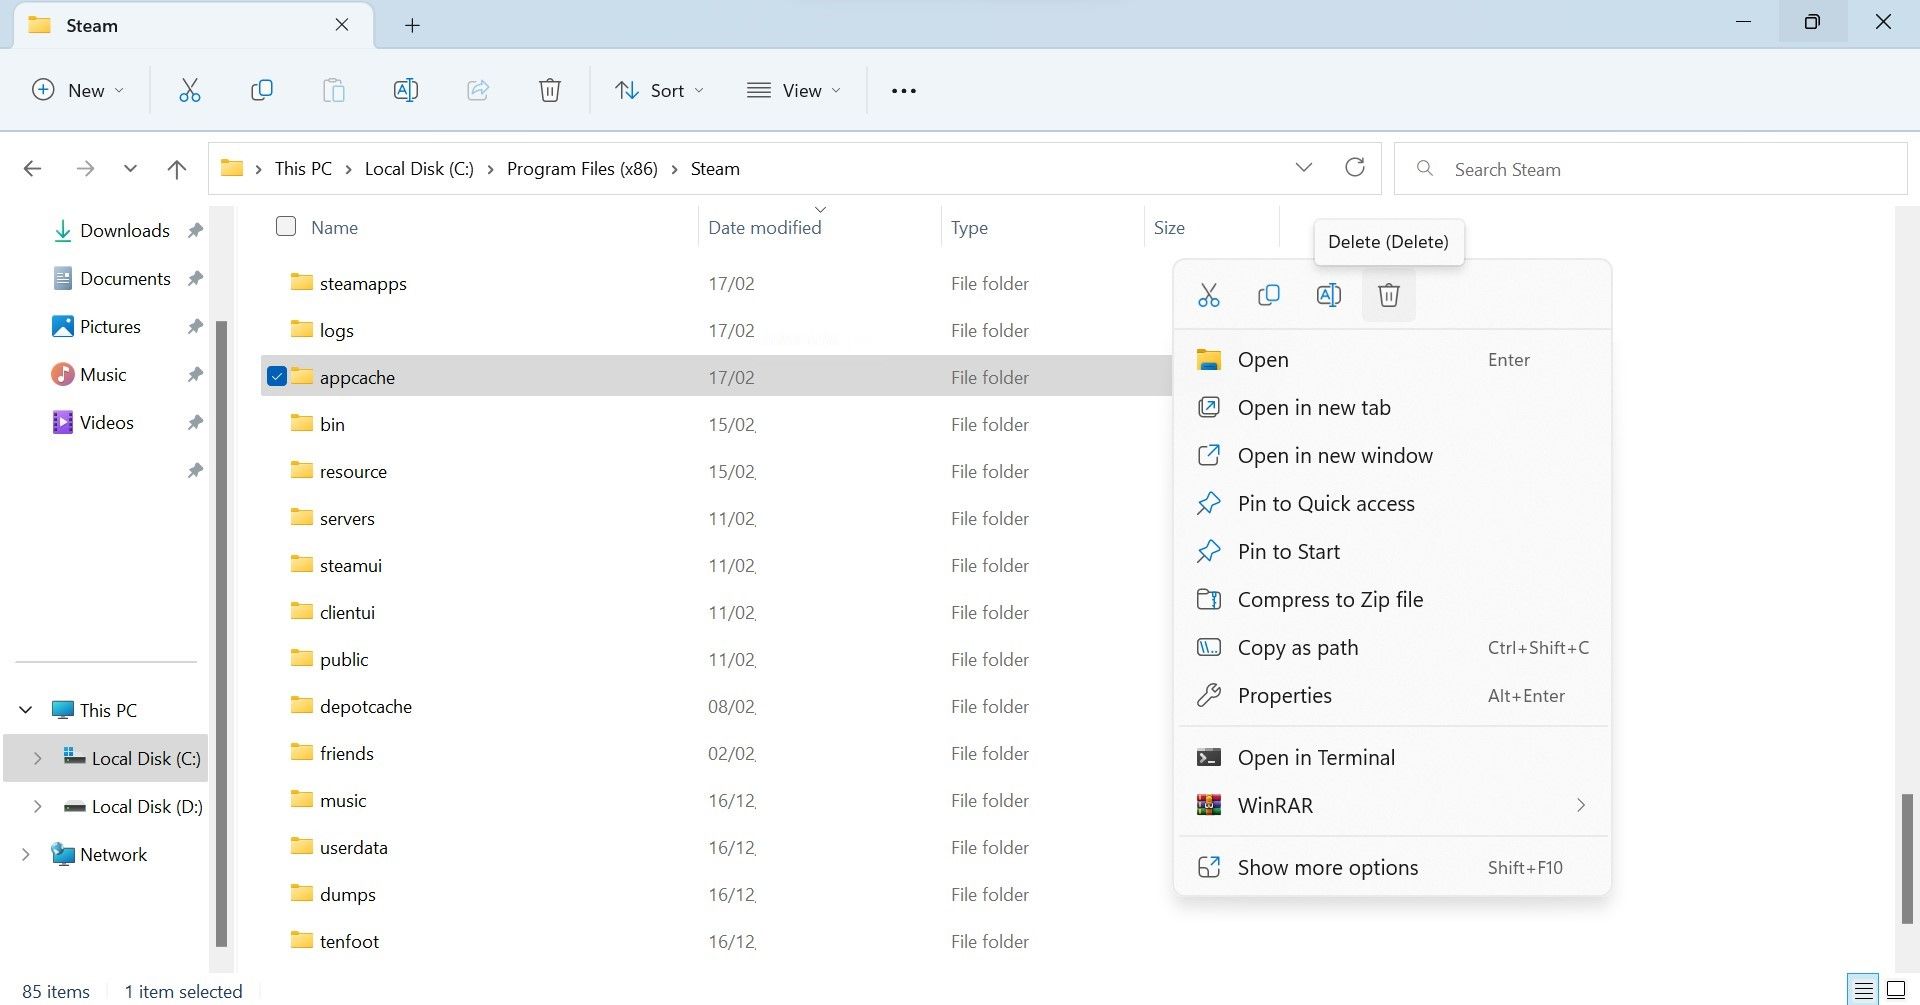
Task: Click Program Files (x86) in breadcrumb path
Action: (582, 169)
